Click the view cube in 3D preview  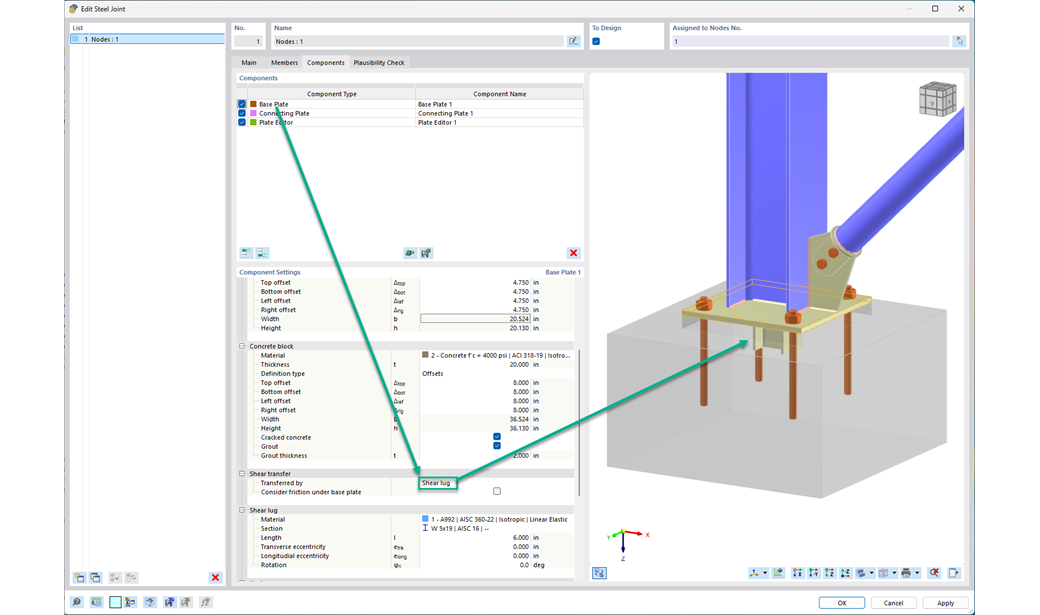click(x=937, y=99)
